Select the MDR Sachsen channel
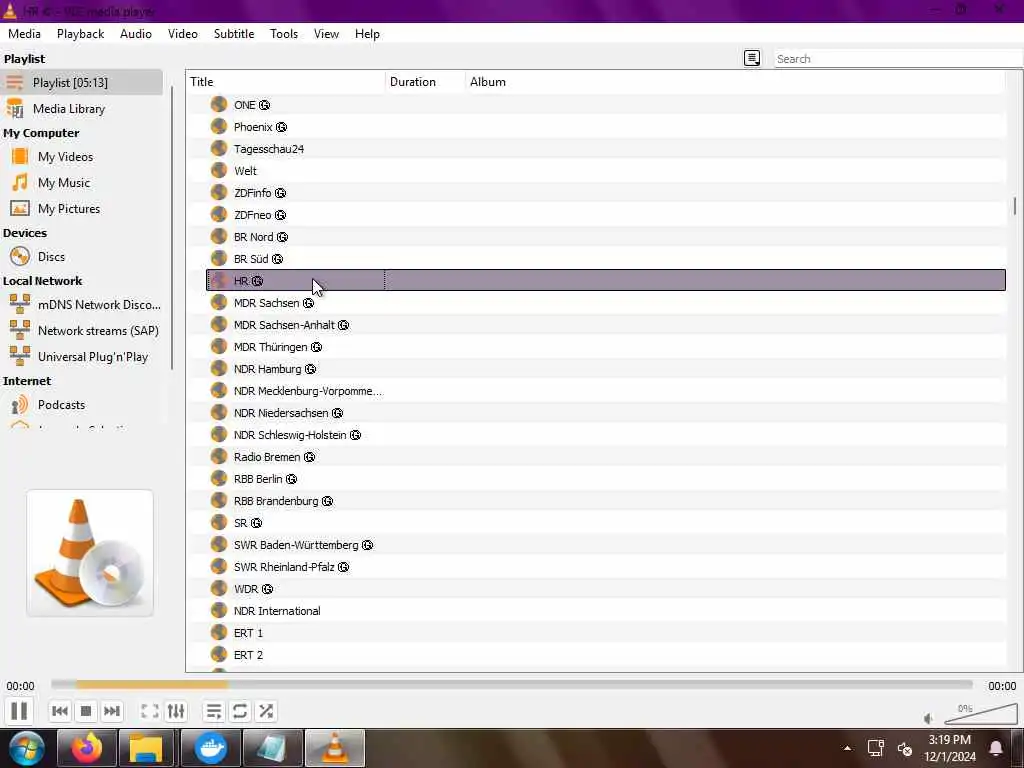 pos(605,303)
